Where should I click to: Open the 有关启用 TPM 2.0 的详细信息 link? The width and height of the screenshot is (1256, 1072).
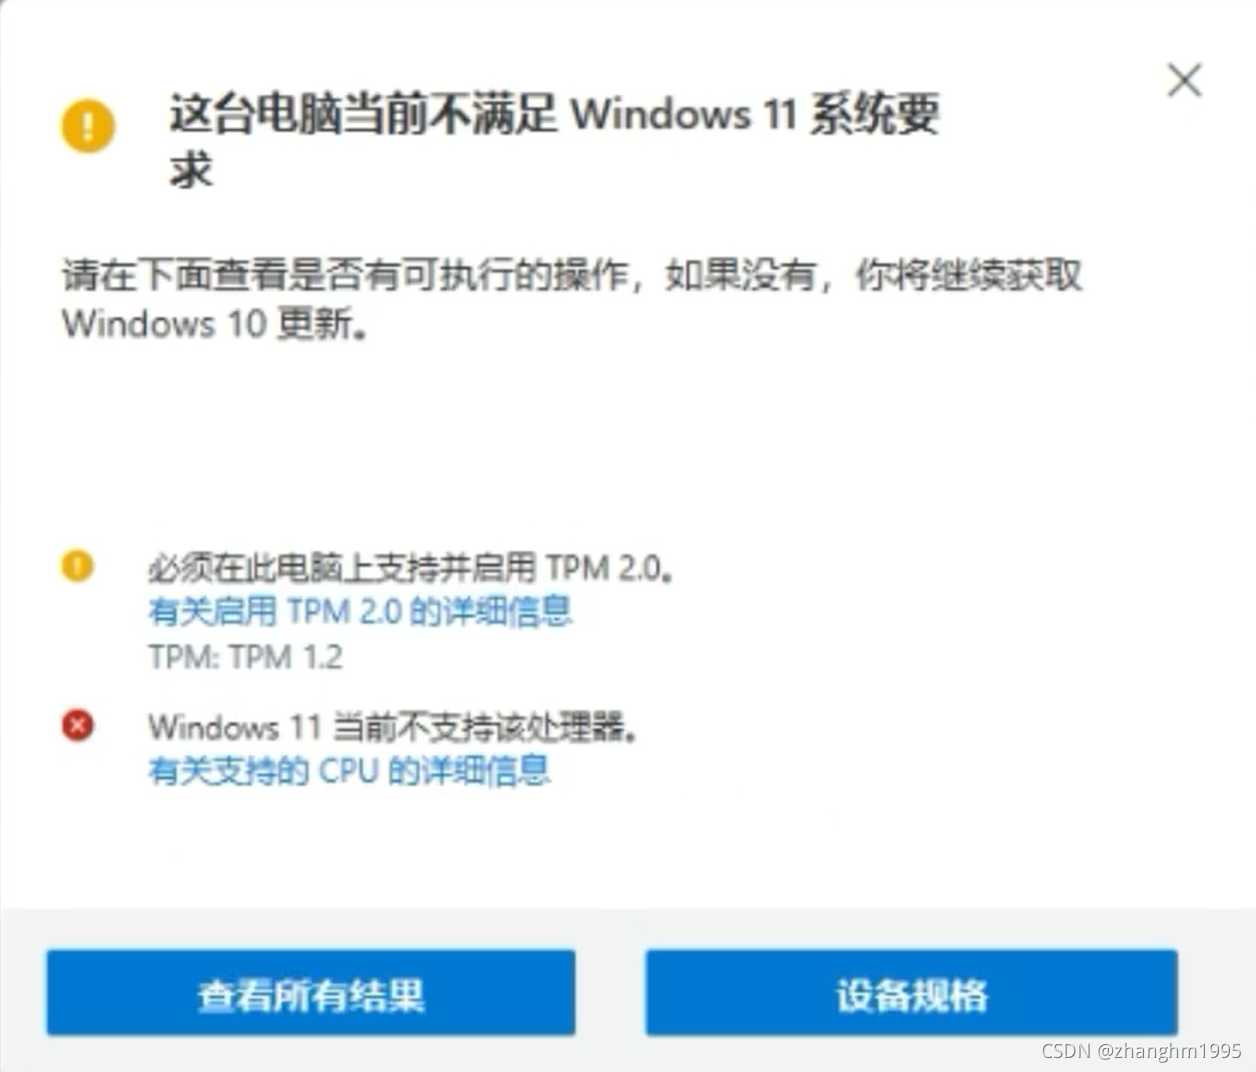click(x=360, y=611)
